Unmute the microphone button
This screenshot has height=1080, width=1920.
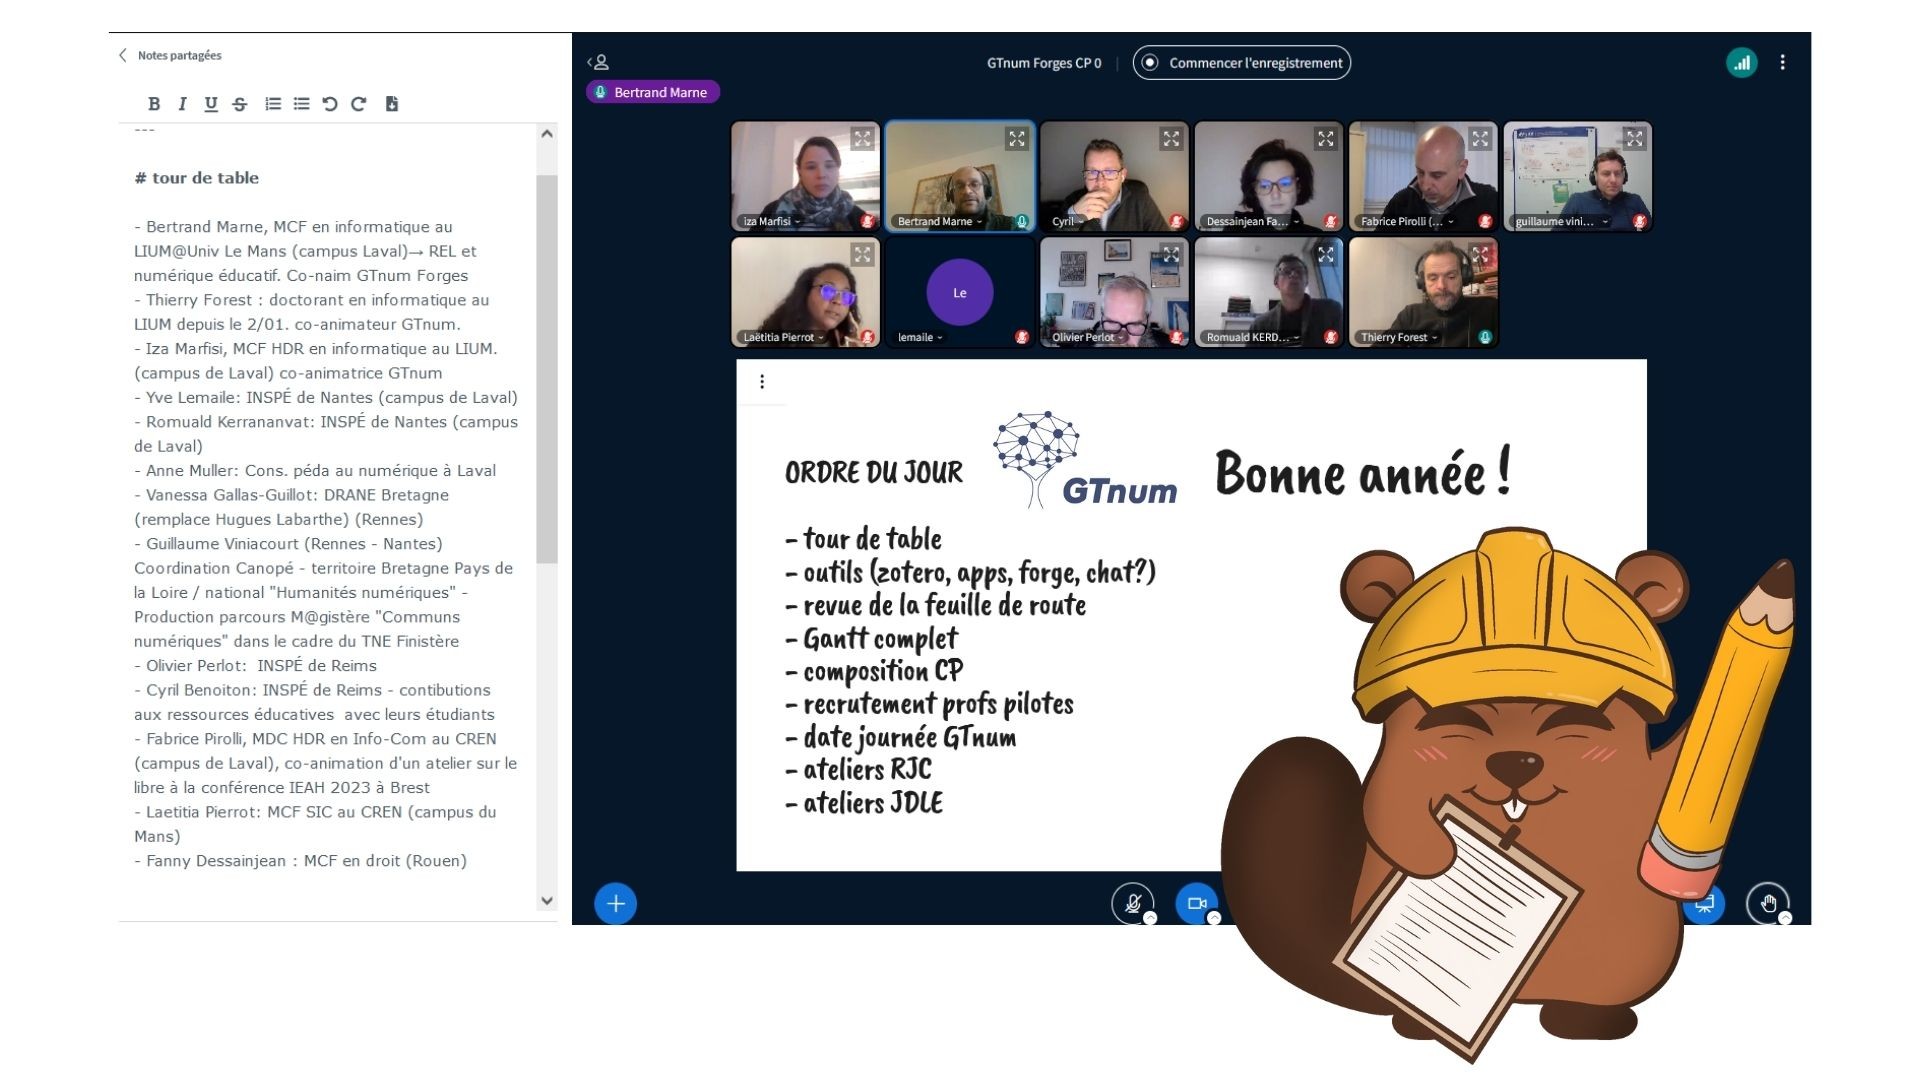click(x=1132, y=904)
